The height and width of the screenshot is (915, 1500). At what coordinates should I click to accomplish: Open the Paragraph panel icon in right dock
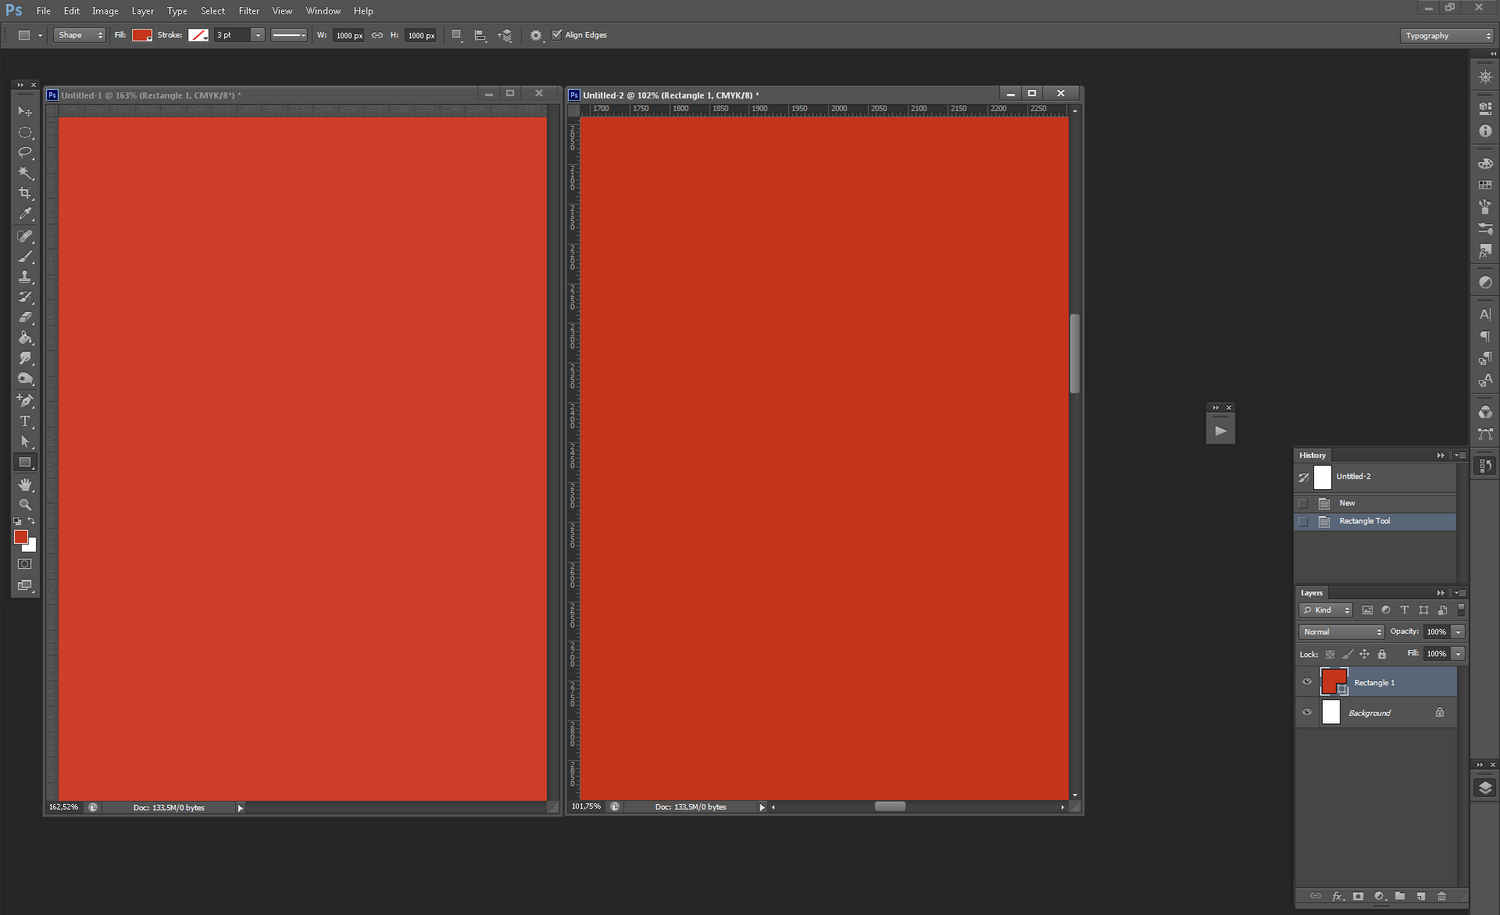pyautogui.click(x=1485, y=337)
